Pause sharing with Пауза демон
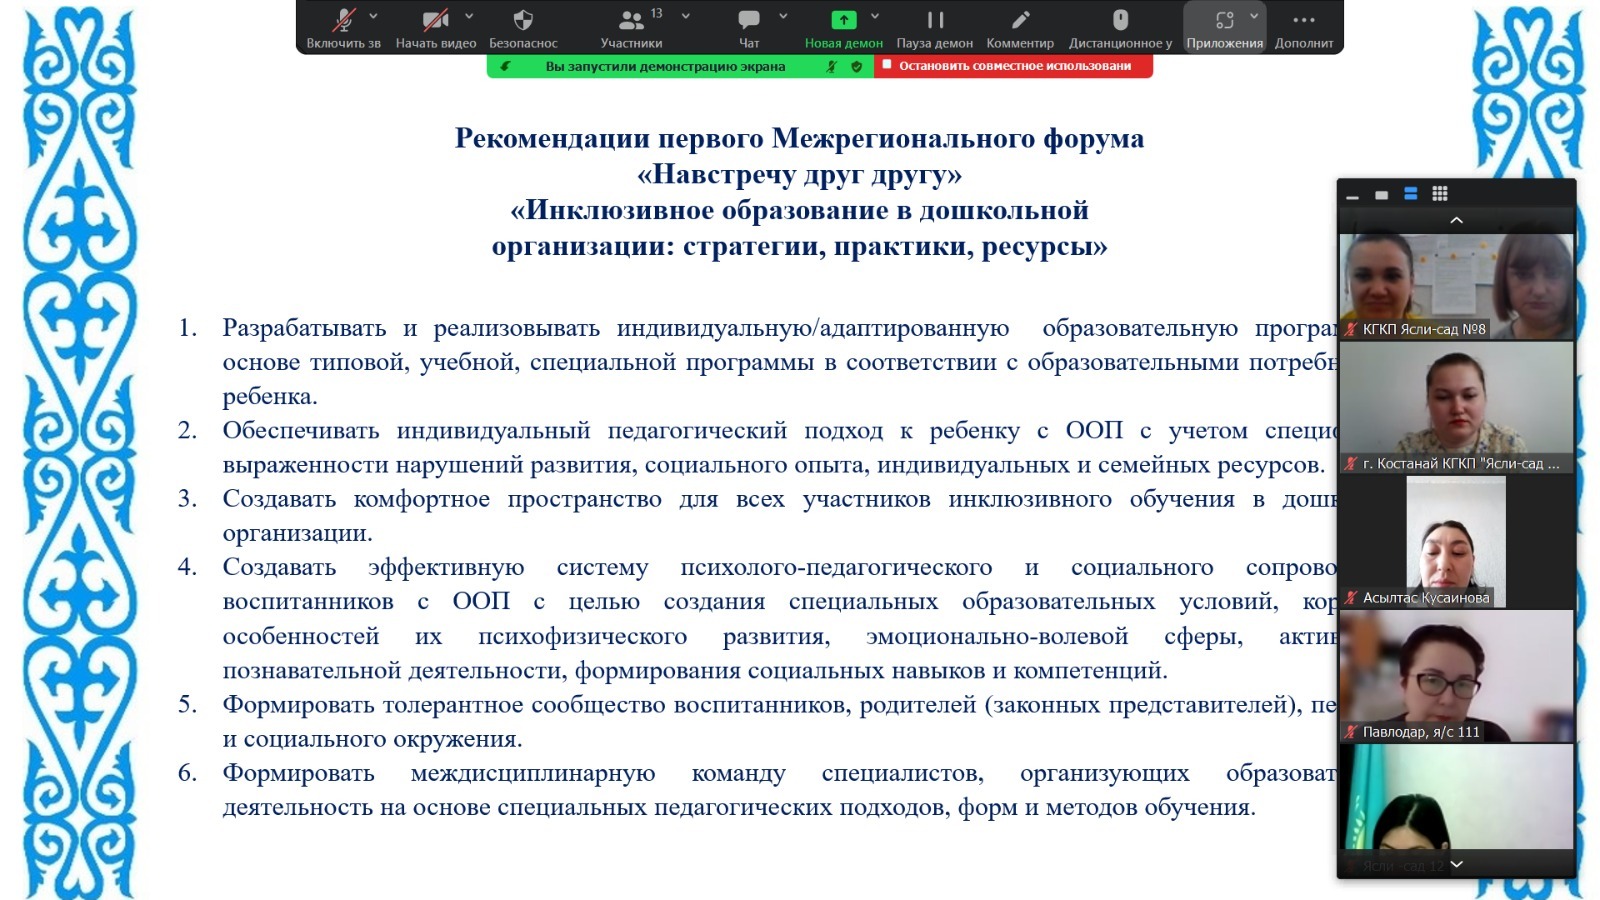Image resolution: width=1600 pixels, height=900 pixels. [x=934, y=26]
